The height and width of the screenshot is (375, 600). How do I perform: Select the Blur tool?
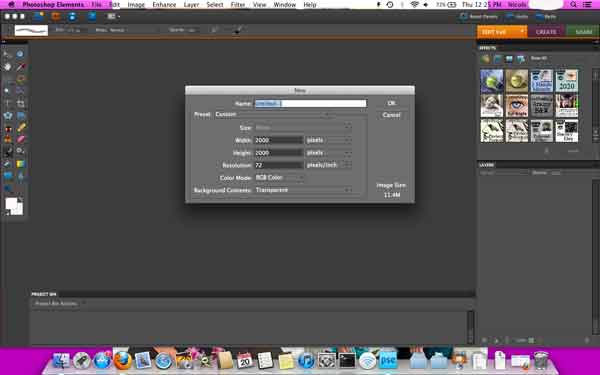pos(20,176)
